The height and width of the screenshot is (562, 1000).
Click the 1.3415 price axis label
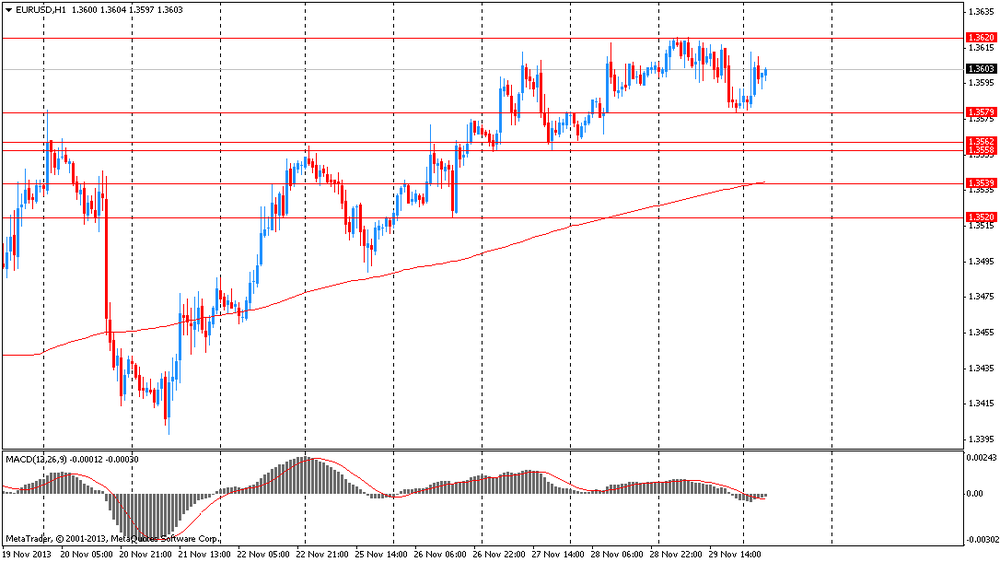tap(981, 404)
